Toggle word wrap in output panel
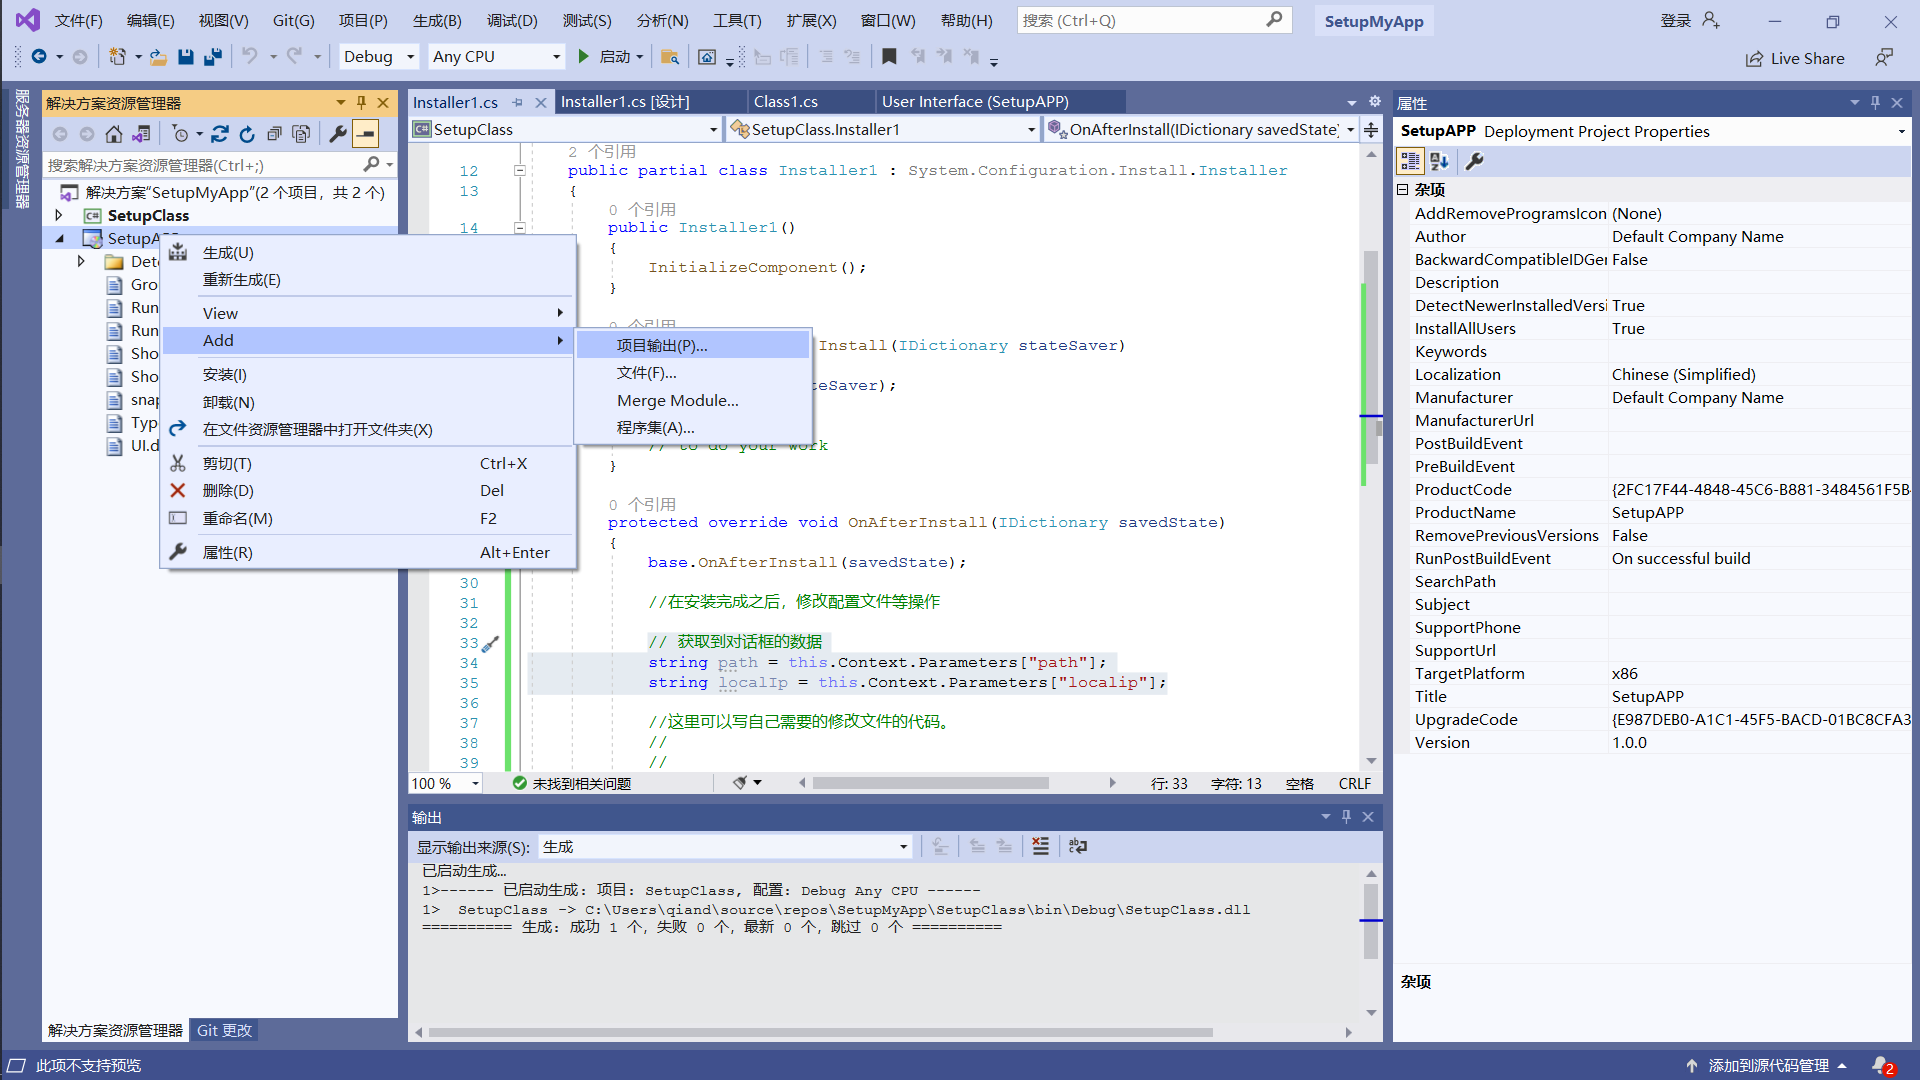1920x1080 pixels. click(x=1077, y=846)
